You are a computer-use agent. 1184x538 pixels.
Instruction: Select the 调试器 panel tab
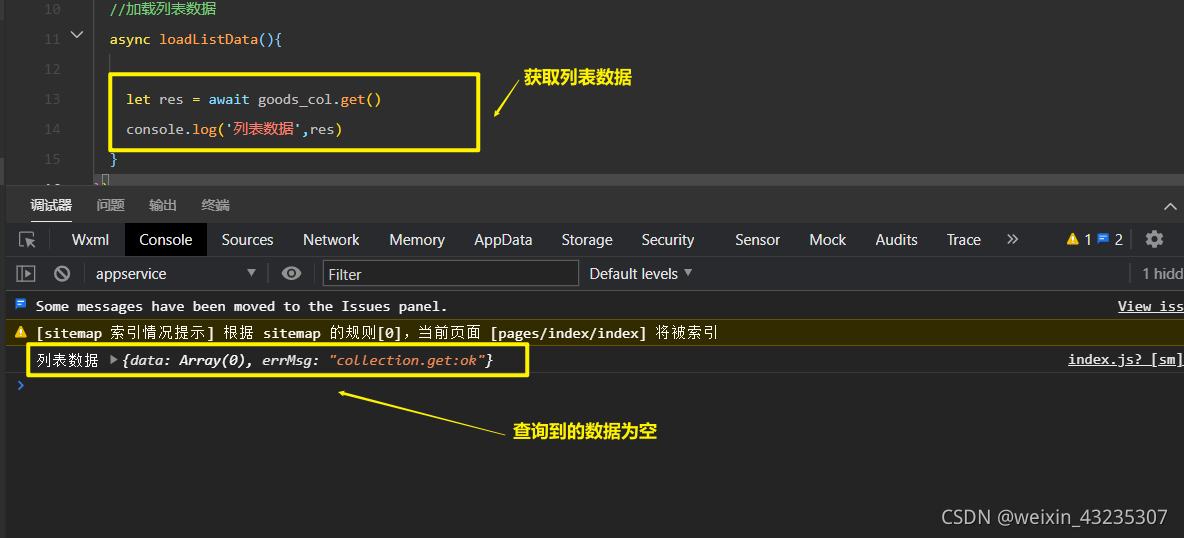click(x=51, y=205)
